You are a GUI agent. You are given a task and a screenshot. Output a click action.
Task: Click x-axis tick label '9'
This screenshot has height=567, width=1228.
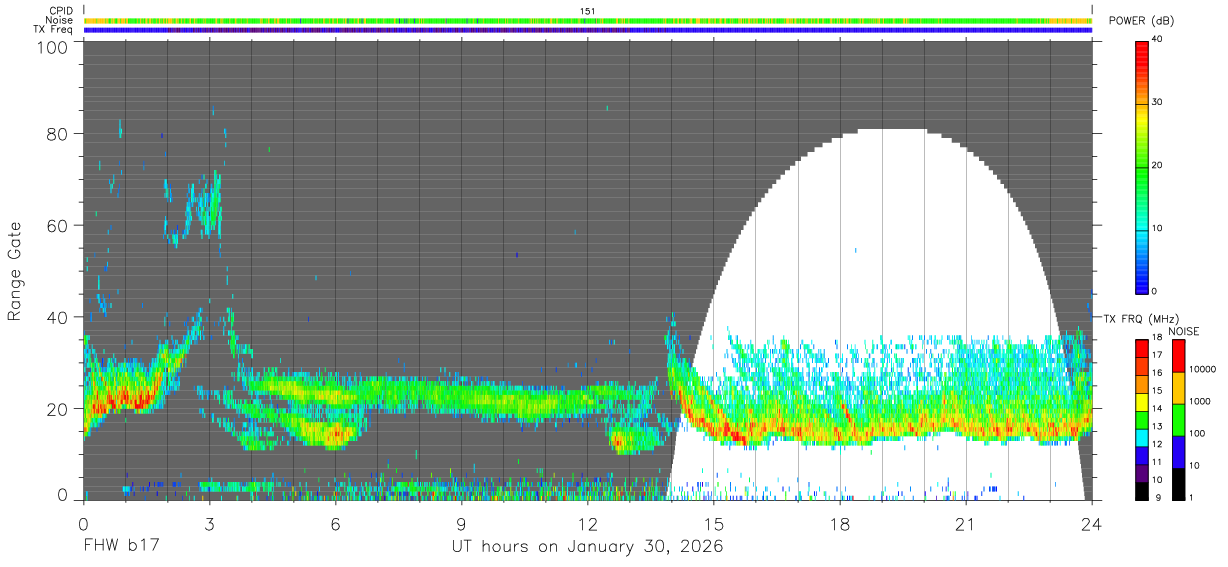click(x=462, y=524)
